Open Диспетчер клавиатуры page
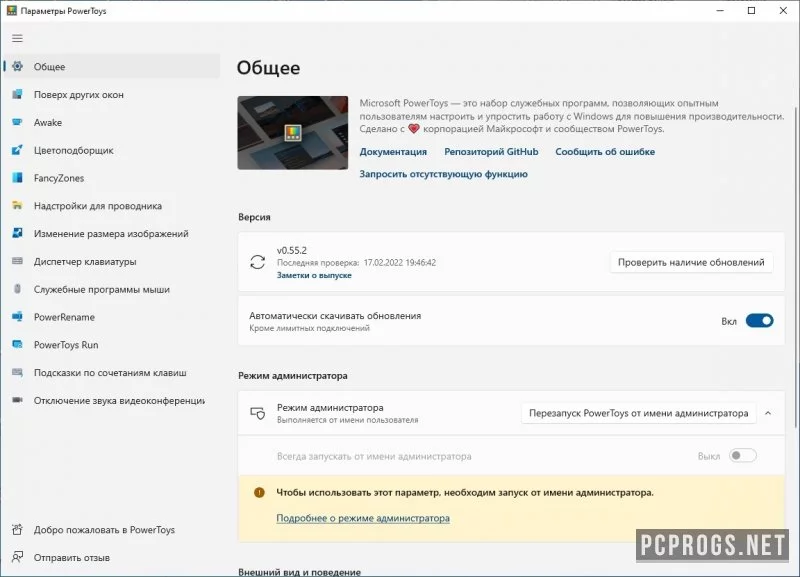Screen dimensions: 800x577 [111, 261]
